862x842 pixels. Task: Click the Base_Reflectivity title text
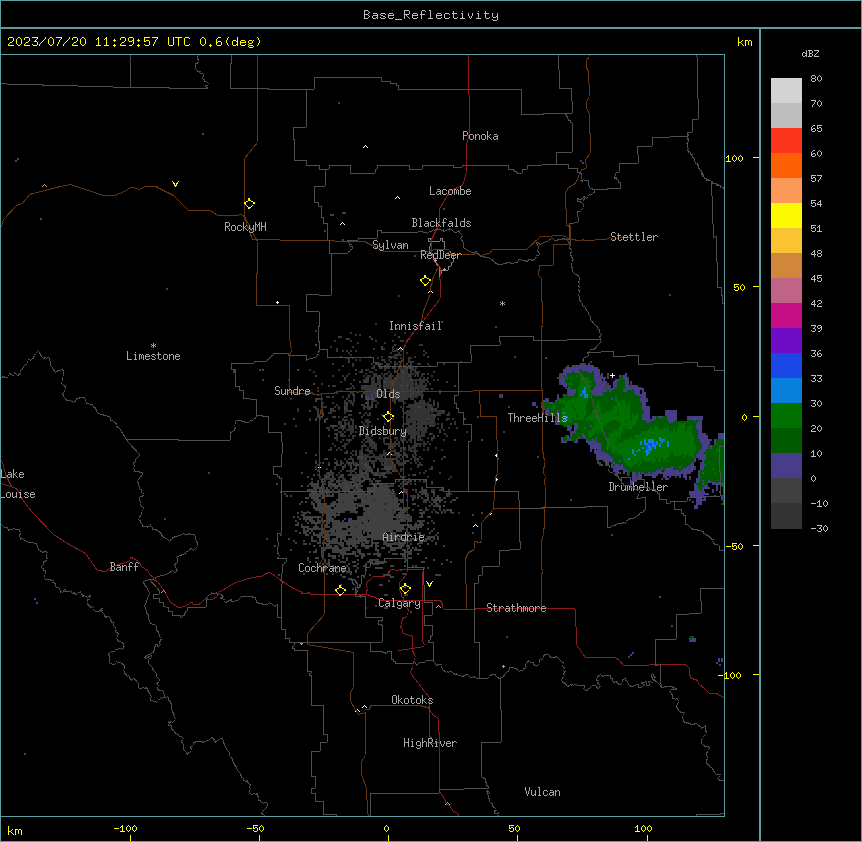(431, 15)
